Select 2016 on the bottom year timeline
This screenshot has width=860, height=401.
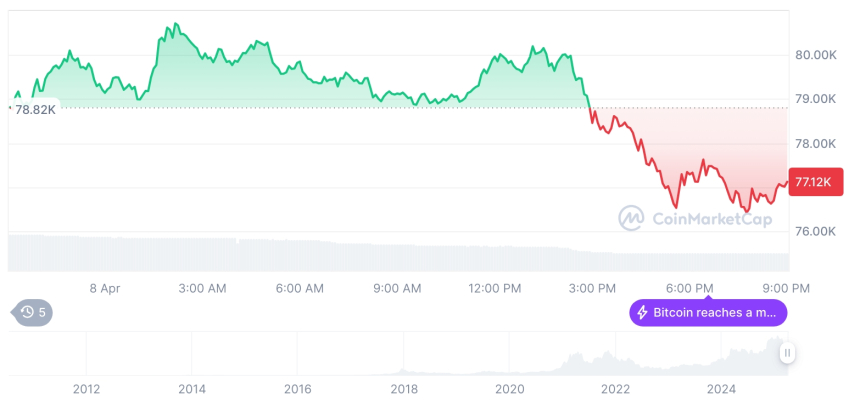297,388
